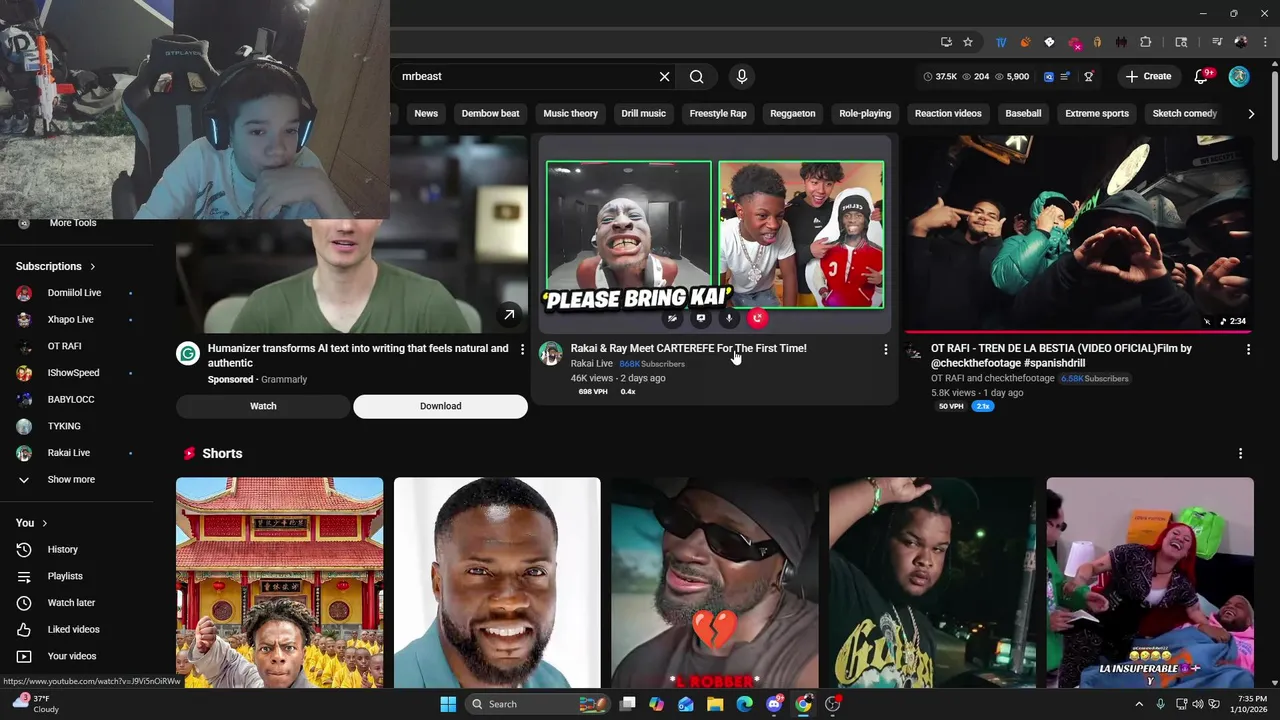Toggle microphone on video preview overlay
This screenshot has height=720, width=1280.
coord(729,318)
